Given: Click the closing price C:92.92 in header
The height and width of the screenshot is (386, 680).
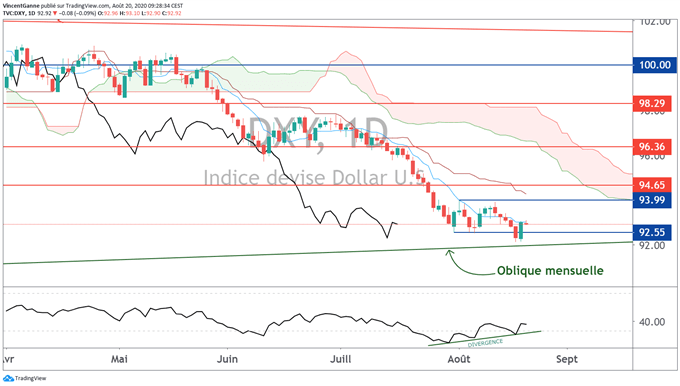Looking at the screenshot, I should pyautogui.click(x=171, y=13).
